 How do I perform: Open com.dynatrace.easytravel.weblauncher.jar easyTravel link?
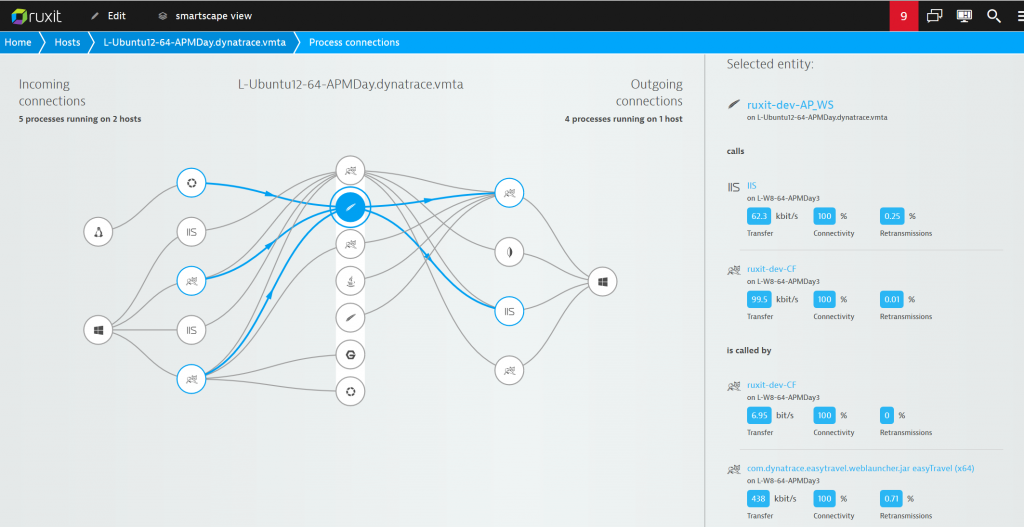860,468
